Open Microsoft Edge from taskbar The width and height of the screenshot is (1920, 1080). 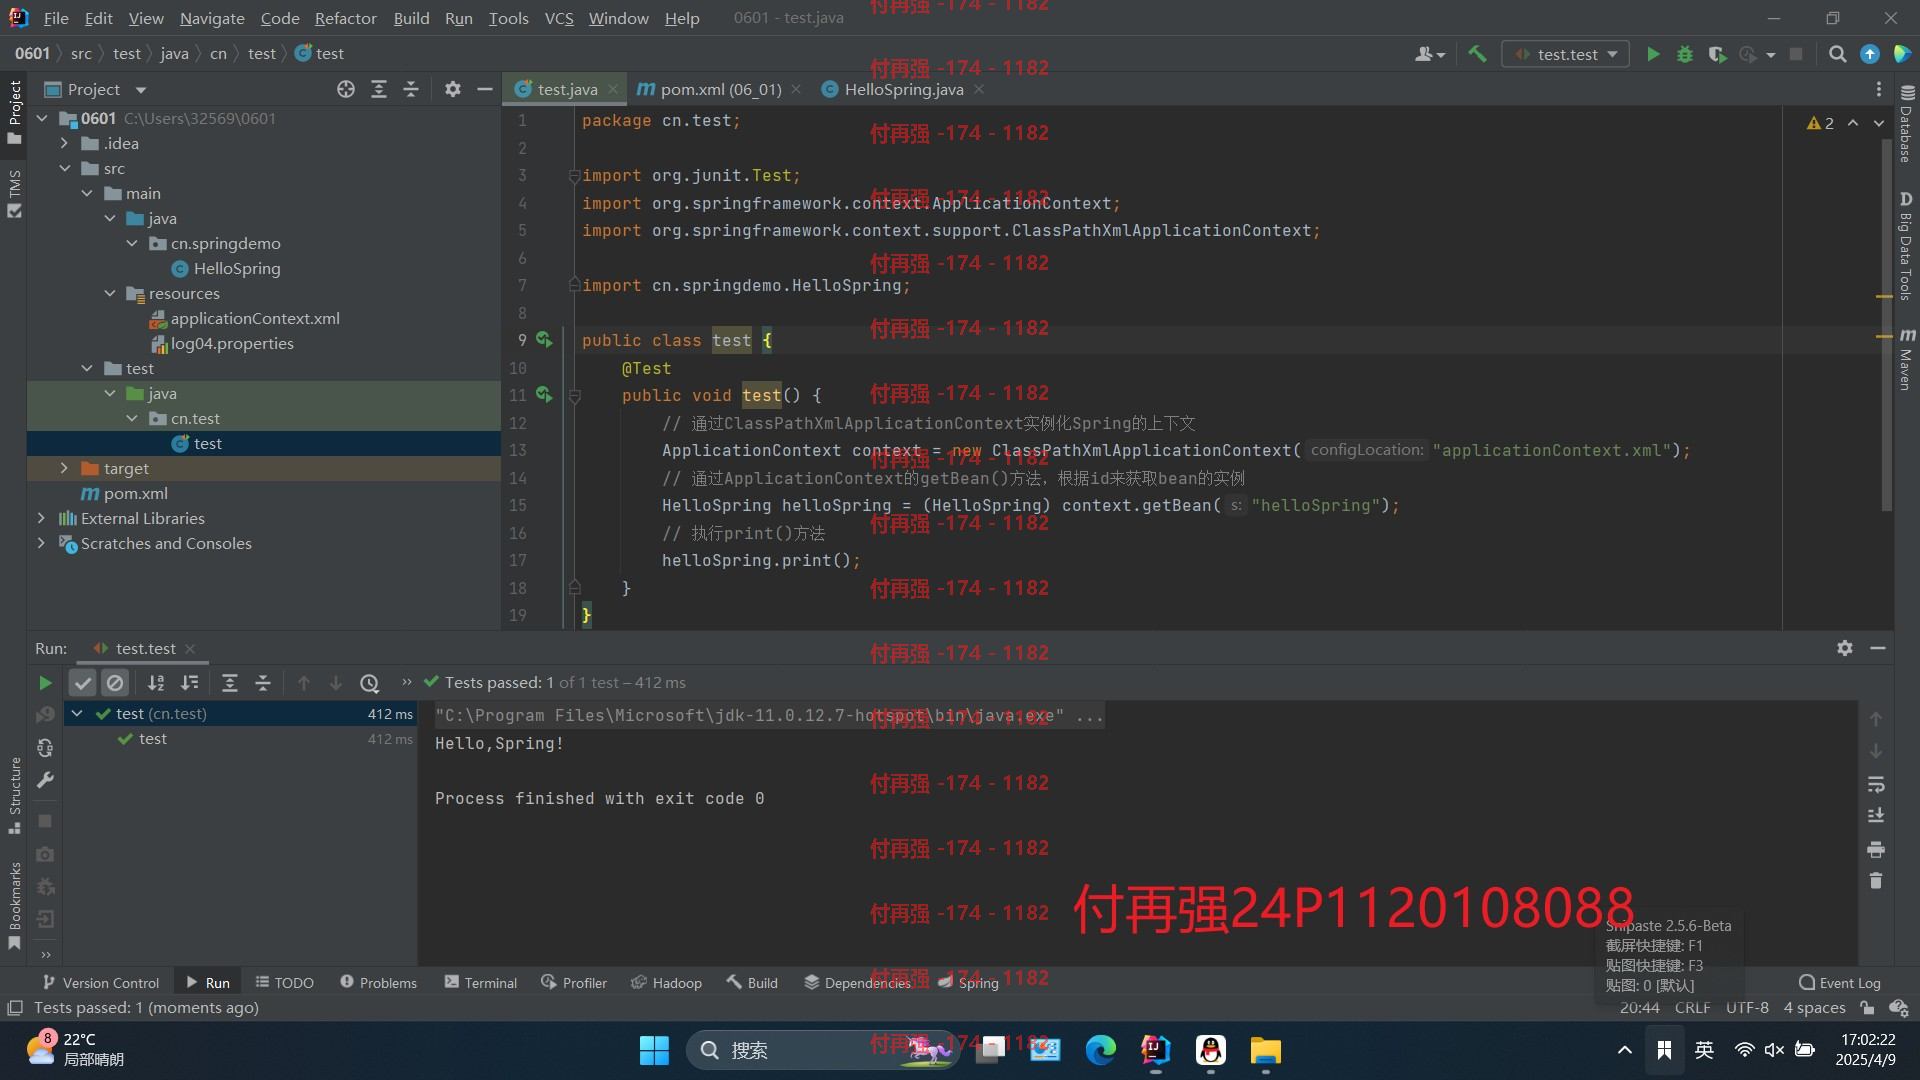[1100, 1050]
